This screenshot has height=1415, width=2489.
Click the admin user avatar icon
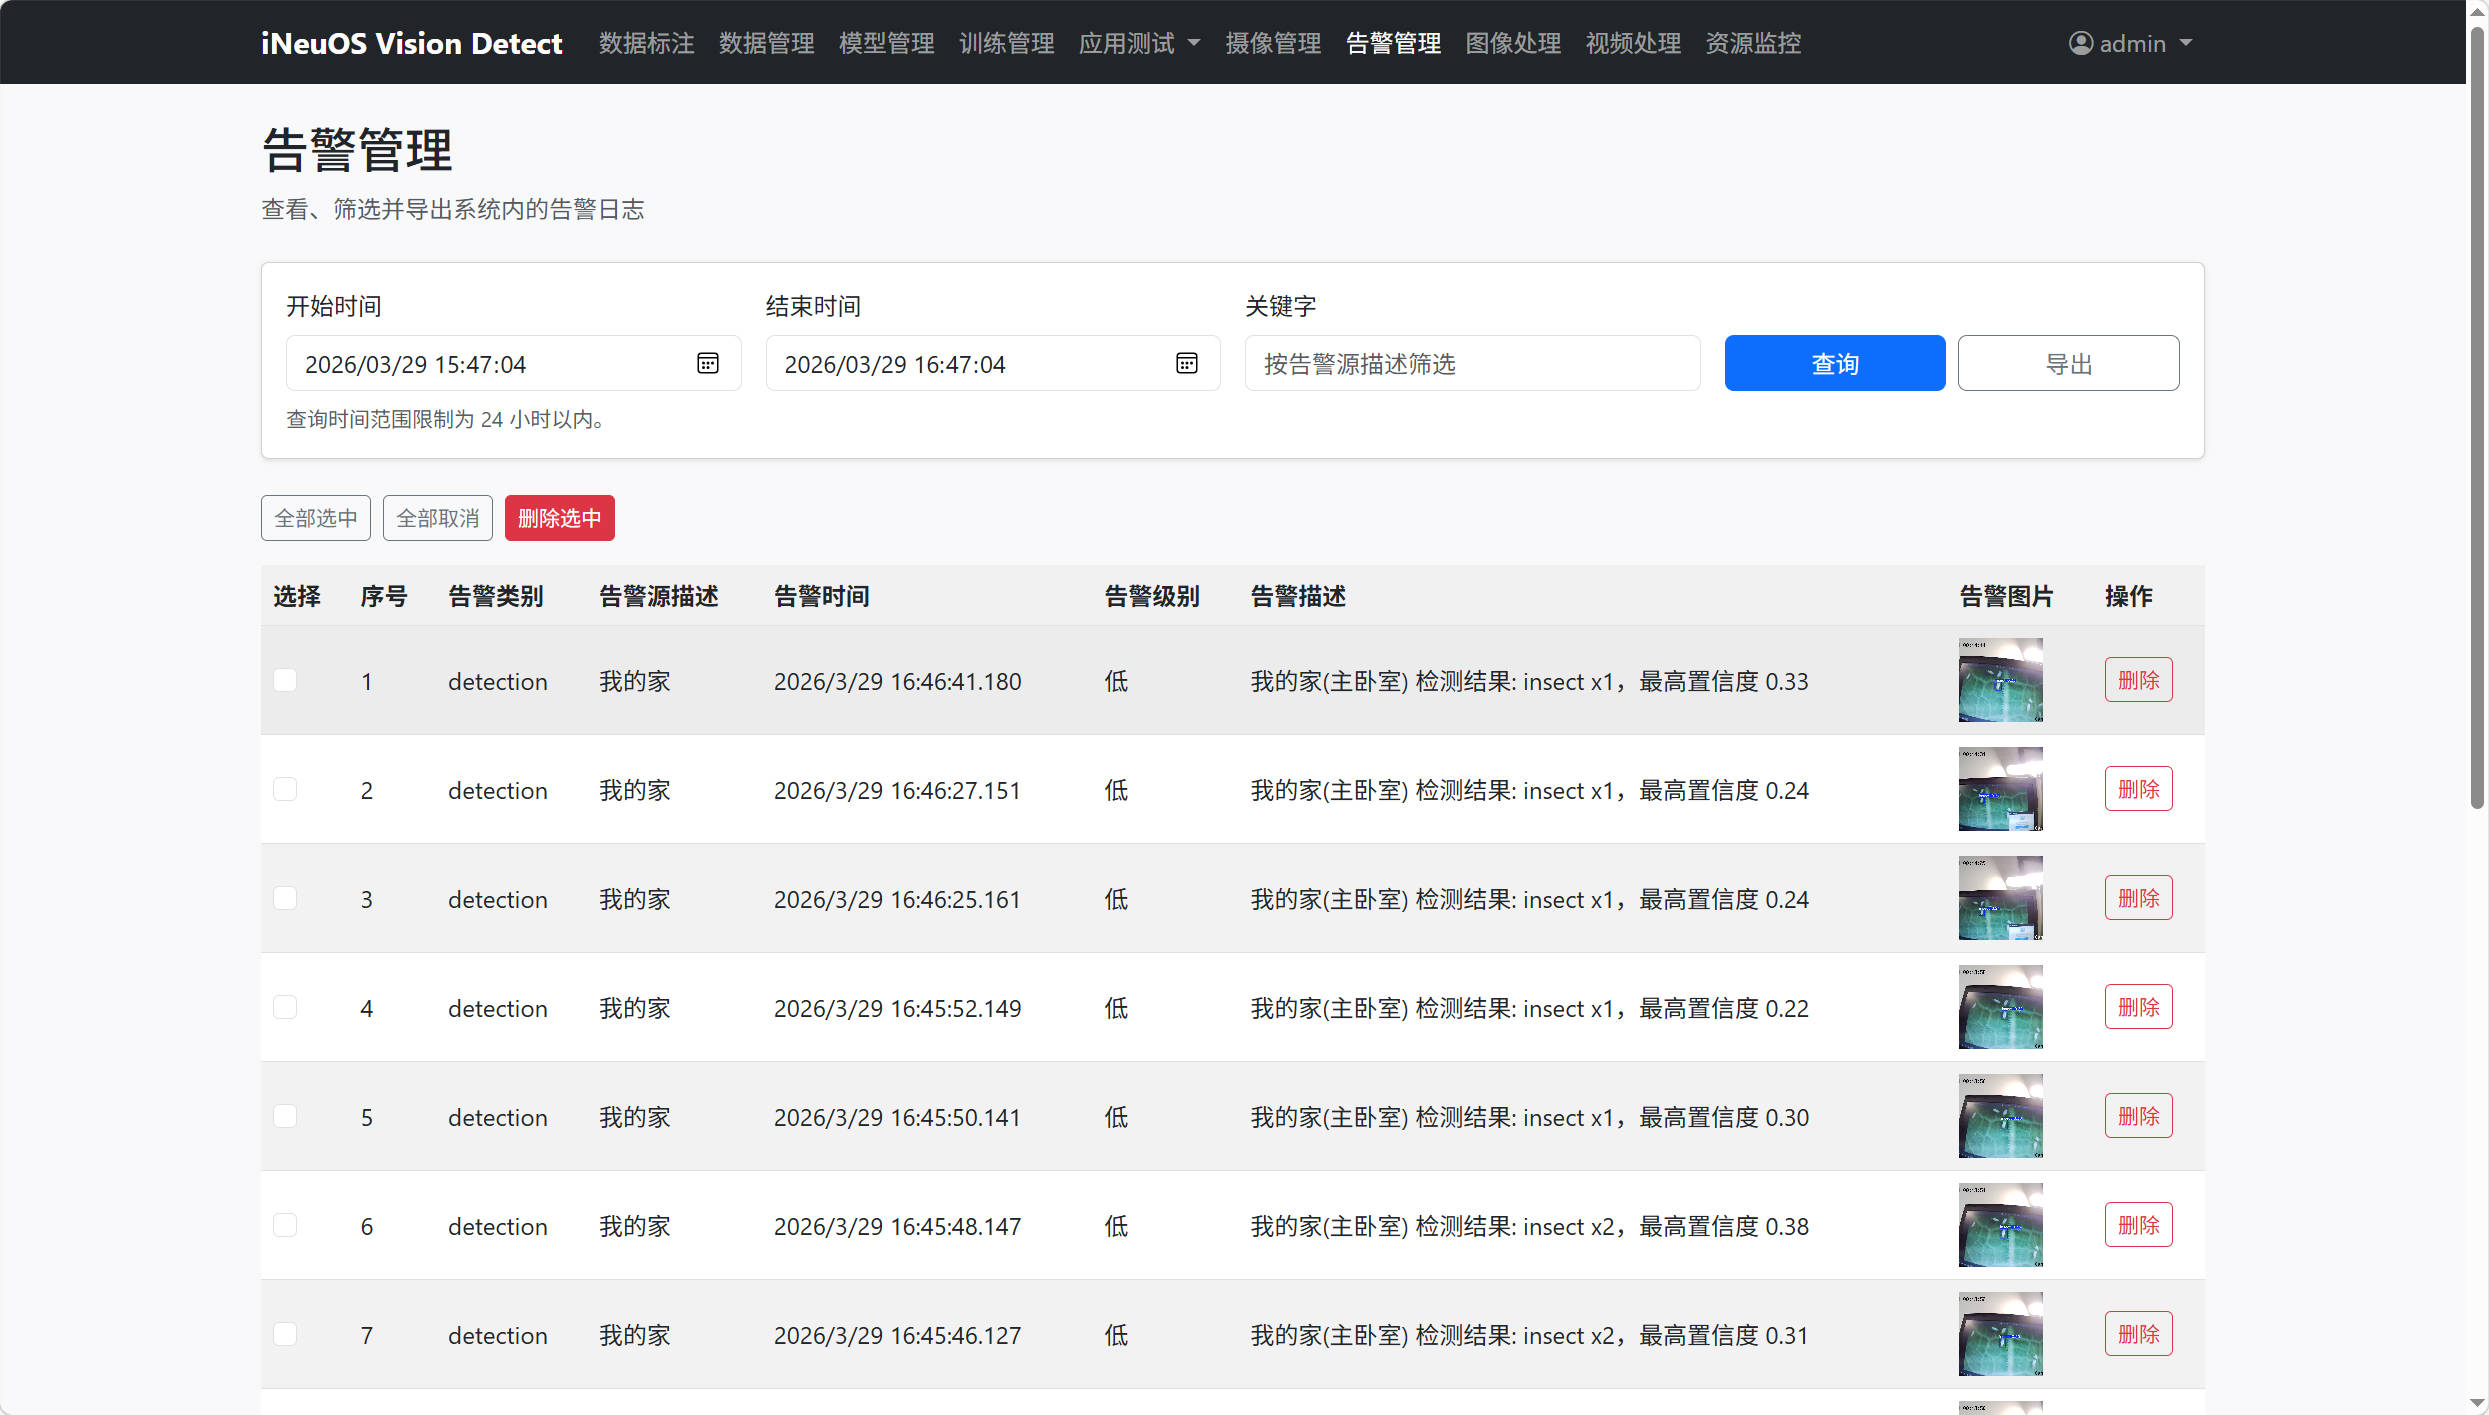(x=2080, y=43)
